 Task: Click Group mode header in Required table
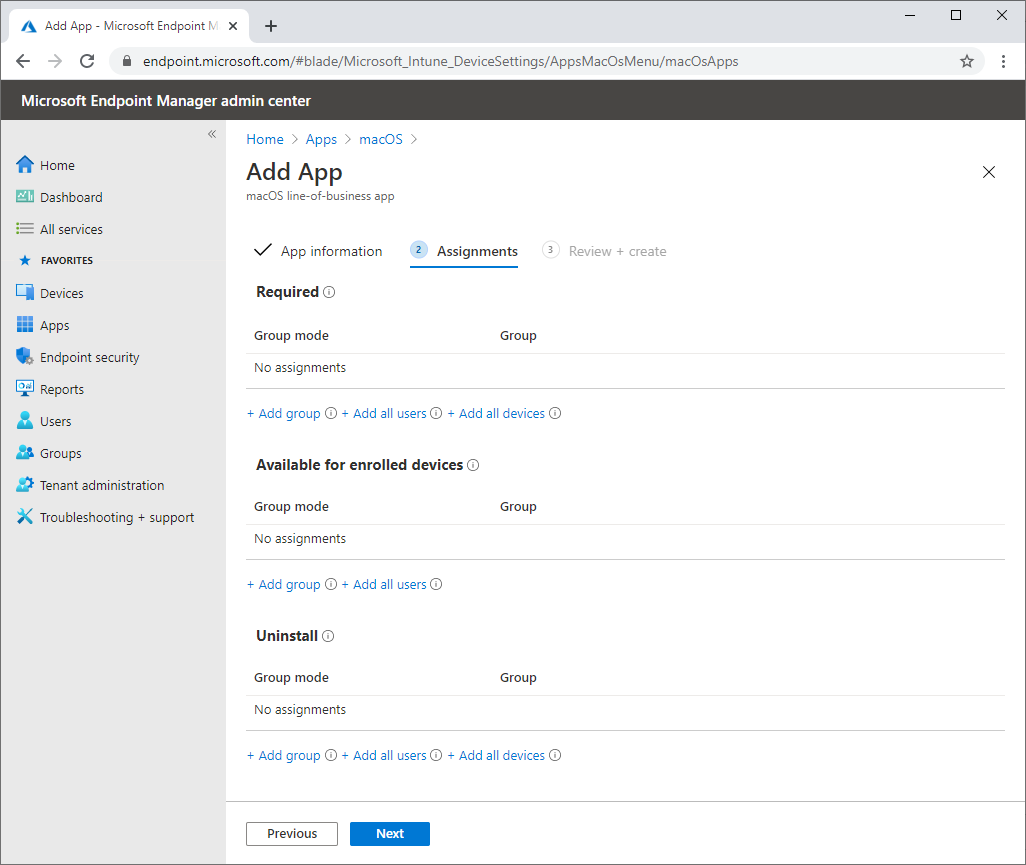pos(291,336)
